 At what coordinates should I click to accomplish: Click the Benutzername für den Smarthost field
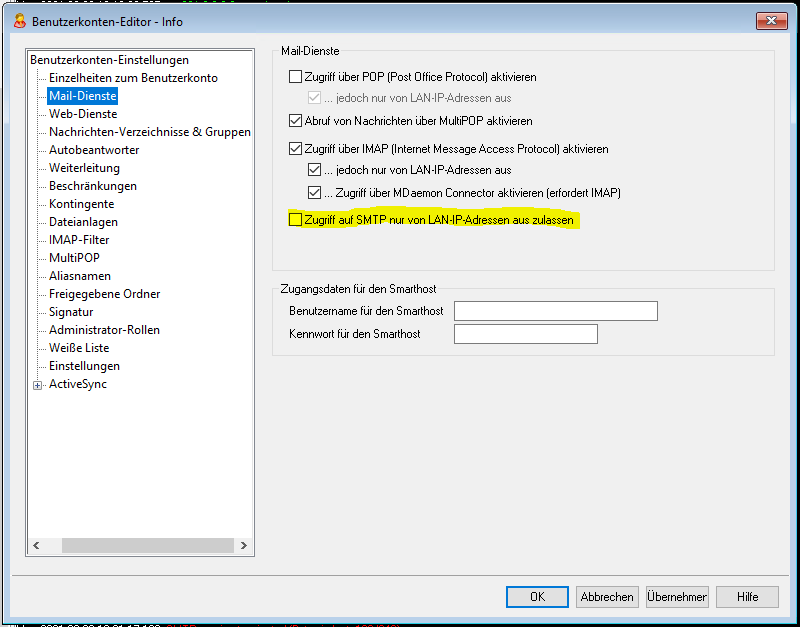click(x=555, y=311)
